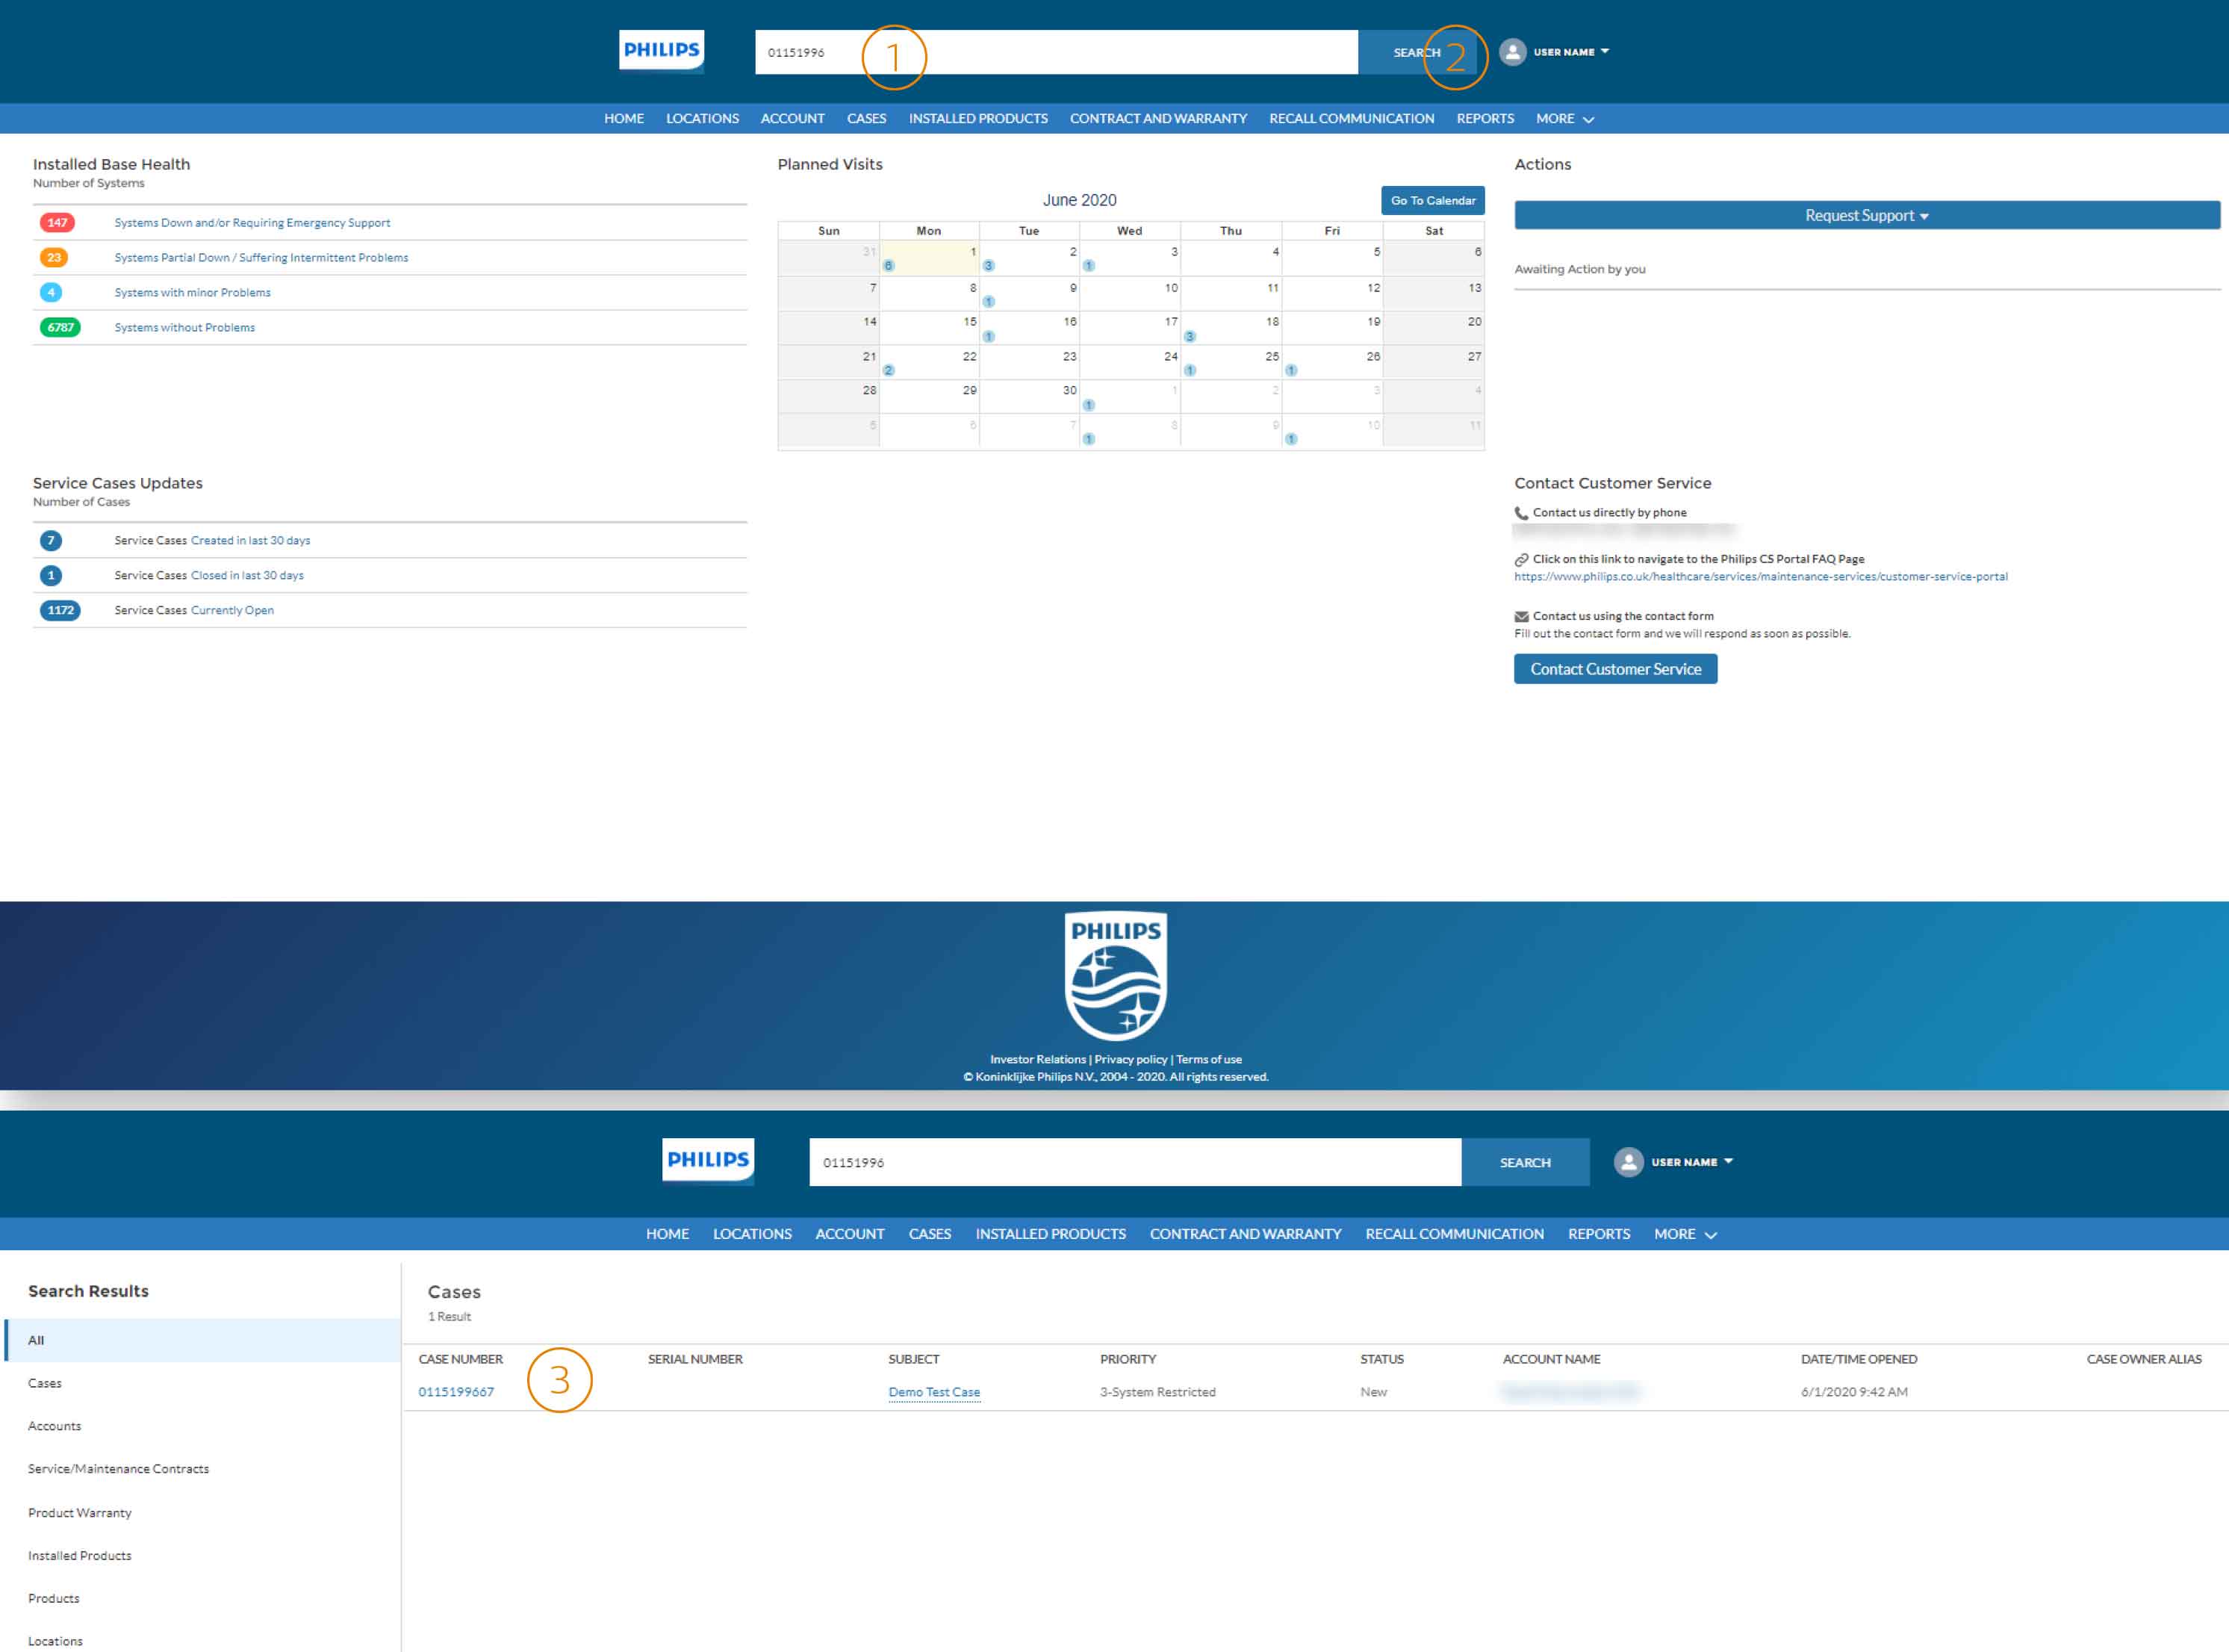The width and height of the screenshot is (2229, 1652).
Task: Click the Philips shield logo in footer
Action: [1115, 976]
